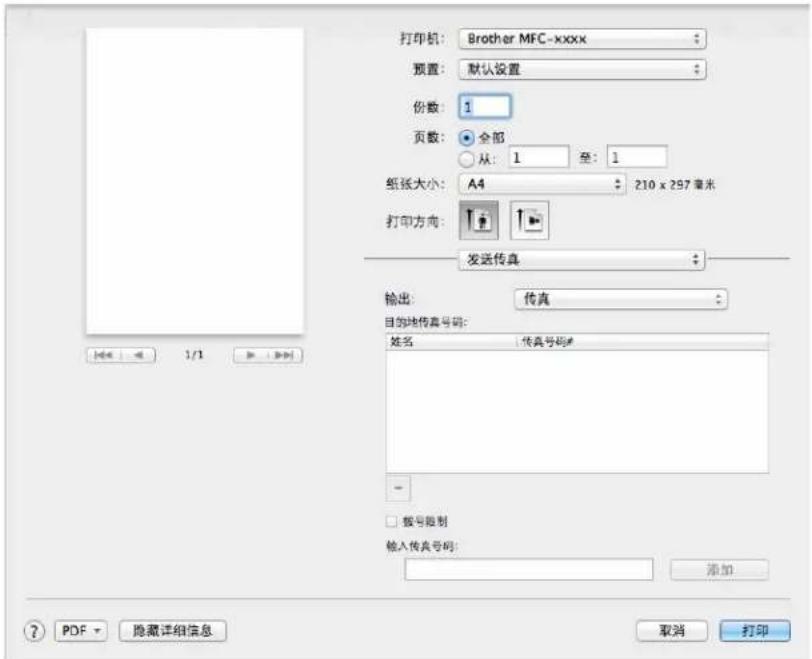The height and width of the screenshot is (659, 812).
Task: Jump to last preview page
Action: coord(285,355)
